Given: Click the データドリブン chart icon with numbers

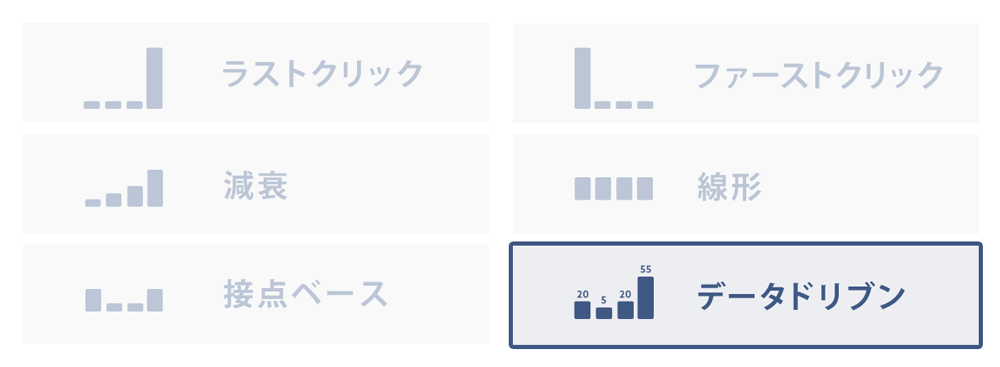Looking at the screenshot, I should point(614,292).
